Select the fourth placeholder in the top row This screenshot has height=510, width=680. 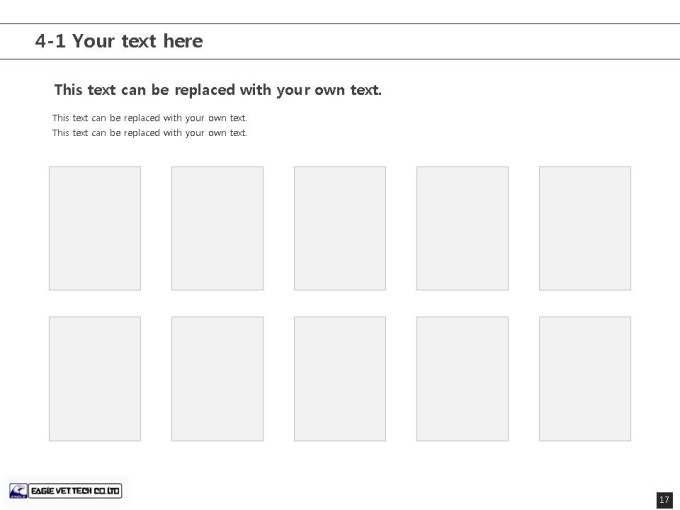coord(462,228)
